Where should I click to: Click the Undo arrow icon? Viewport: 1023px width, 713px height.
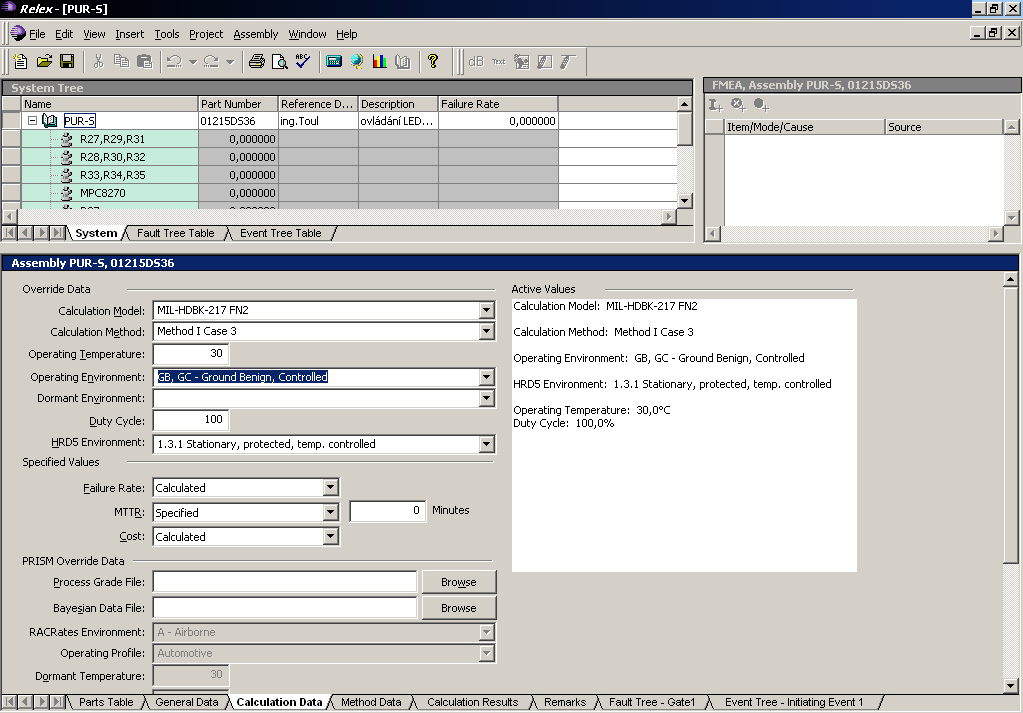click(174, 61)
